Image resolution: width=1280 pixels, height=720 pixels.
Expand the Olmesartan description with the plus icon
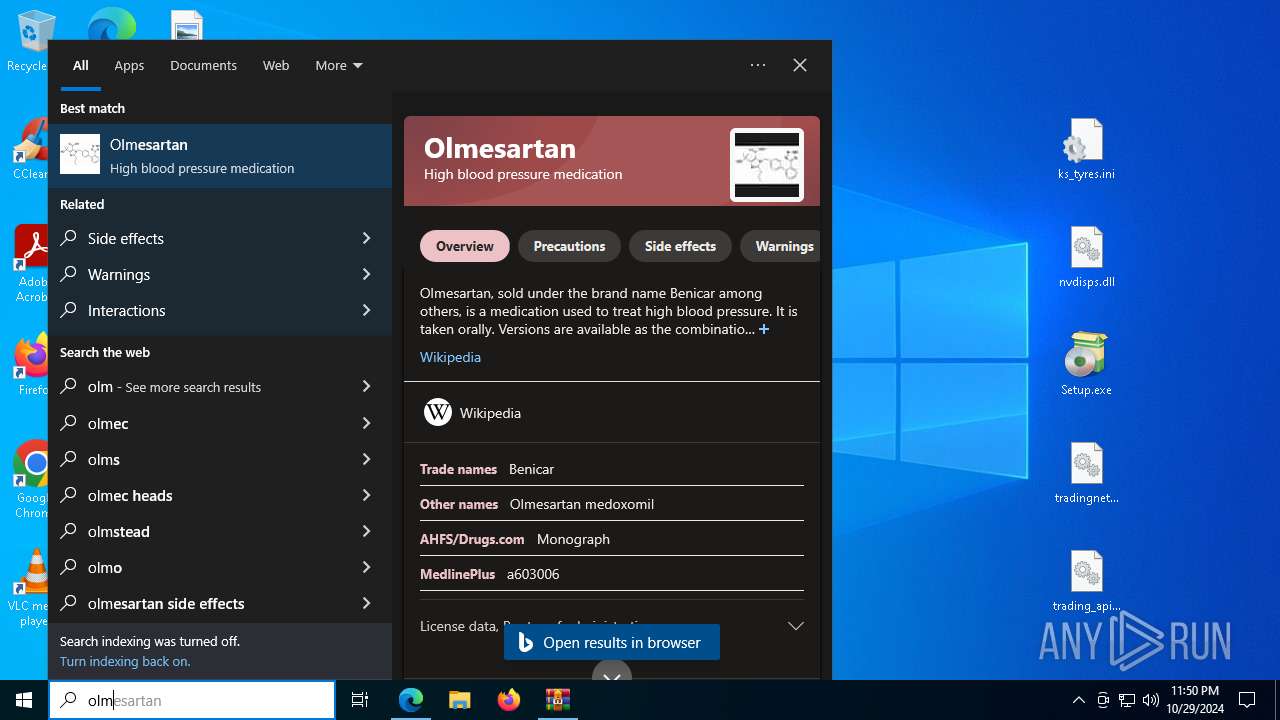tap(764, 329)
